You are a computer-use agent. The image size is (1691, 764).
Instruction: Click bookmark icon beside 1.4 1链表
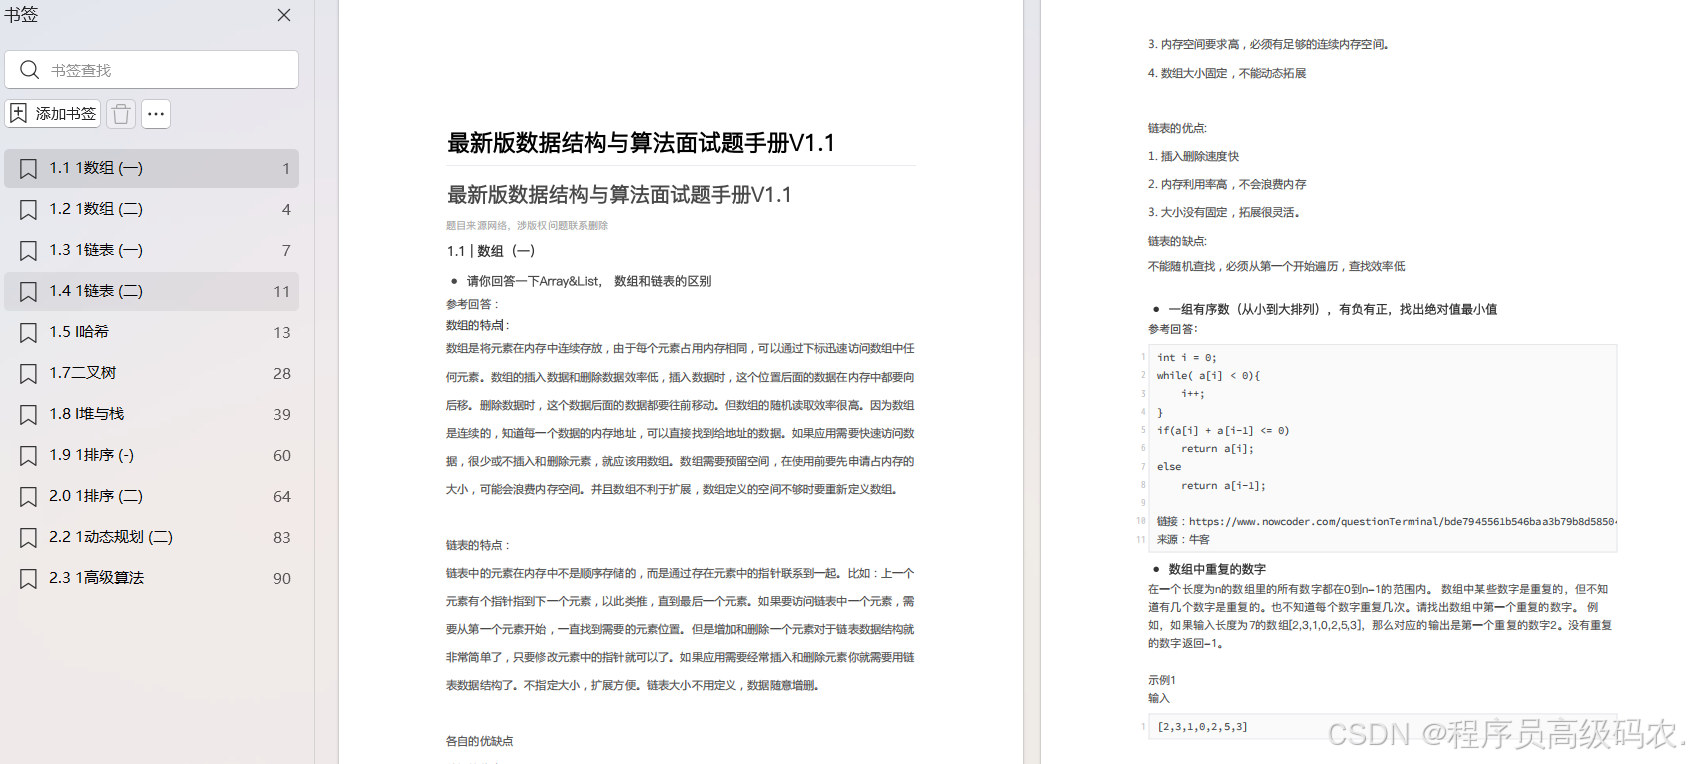pyautogui.click(x=29, y=292)
